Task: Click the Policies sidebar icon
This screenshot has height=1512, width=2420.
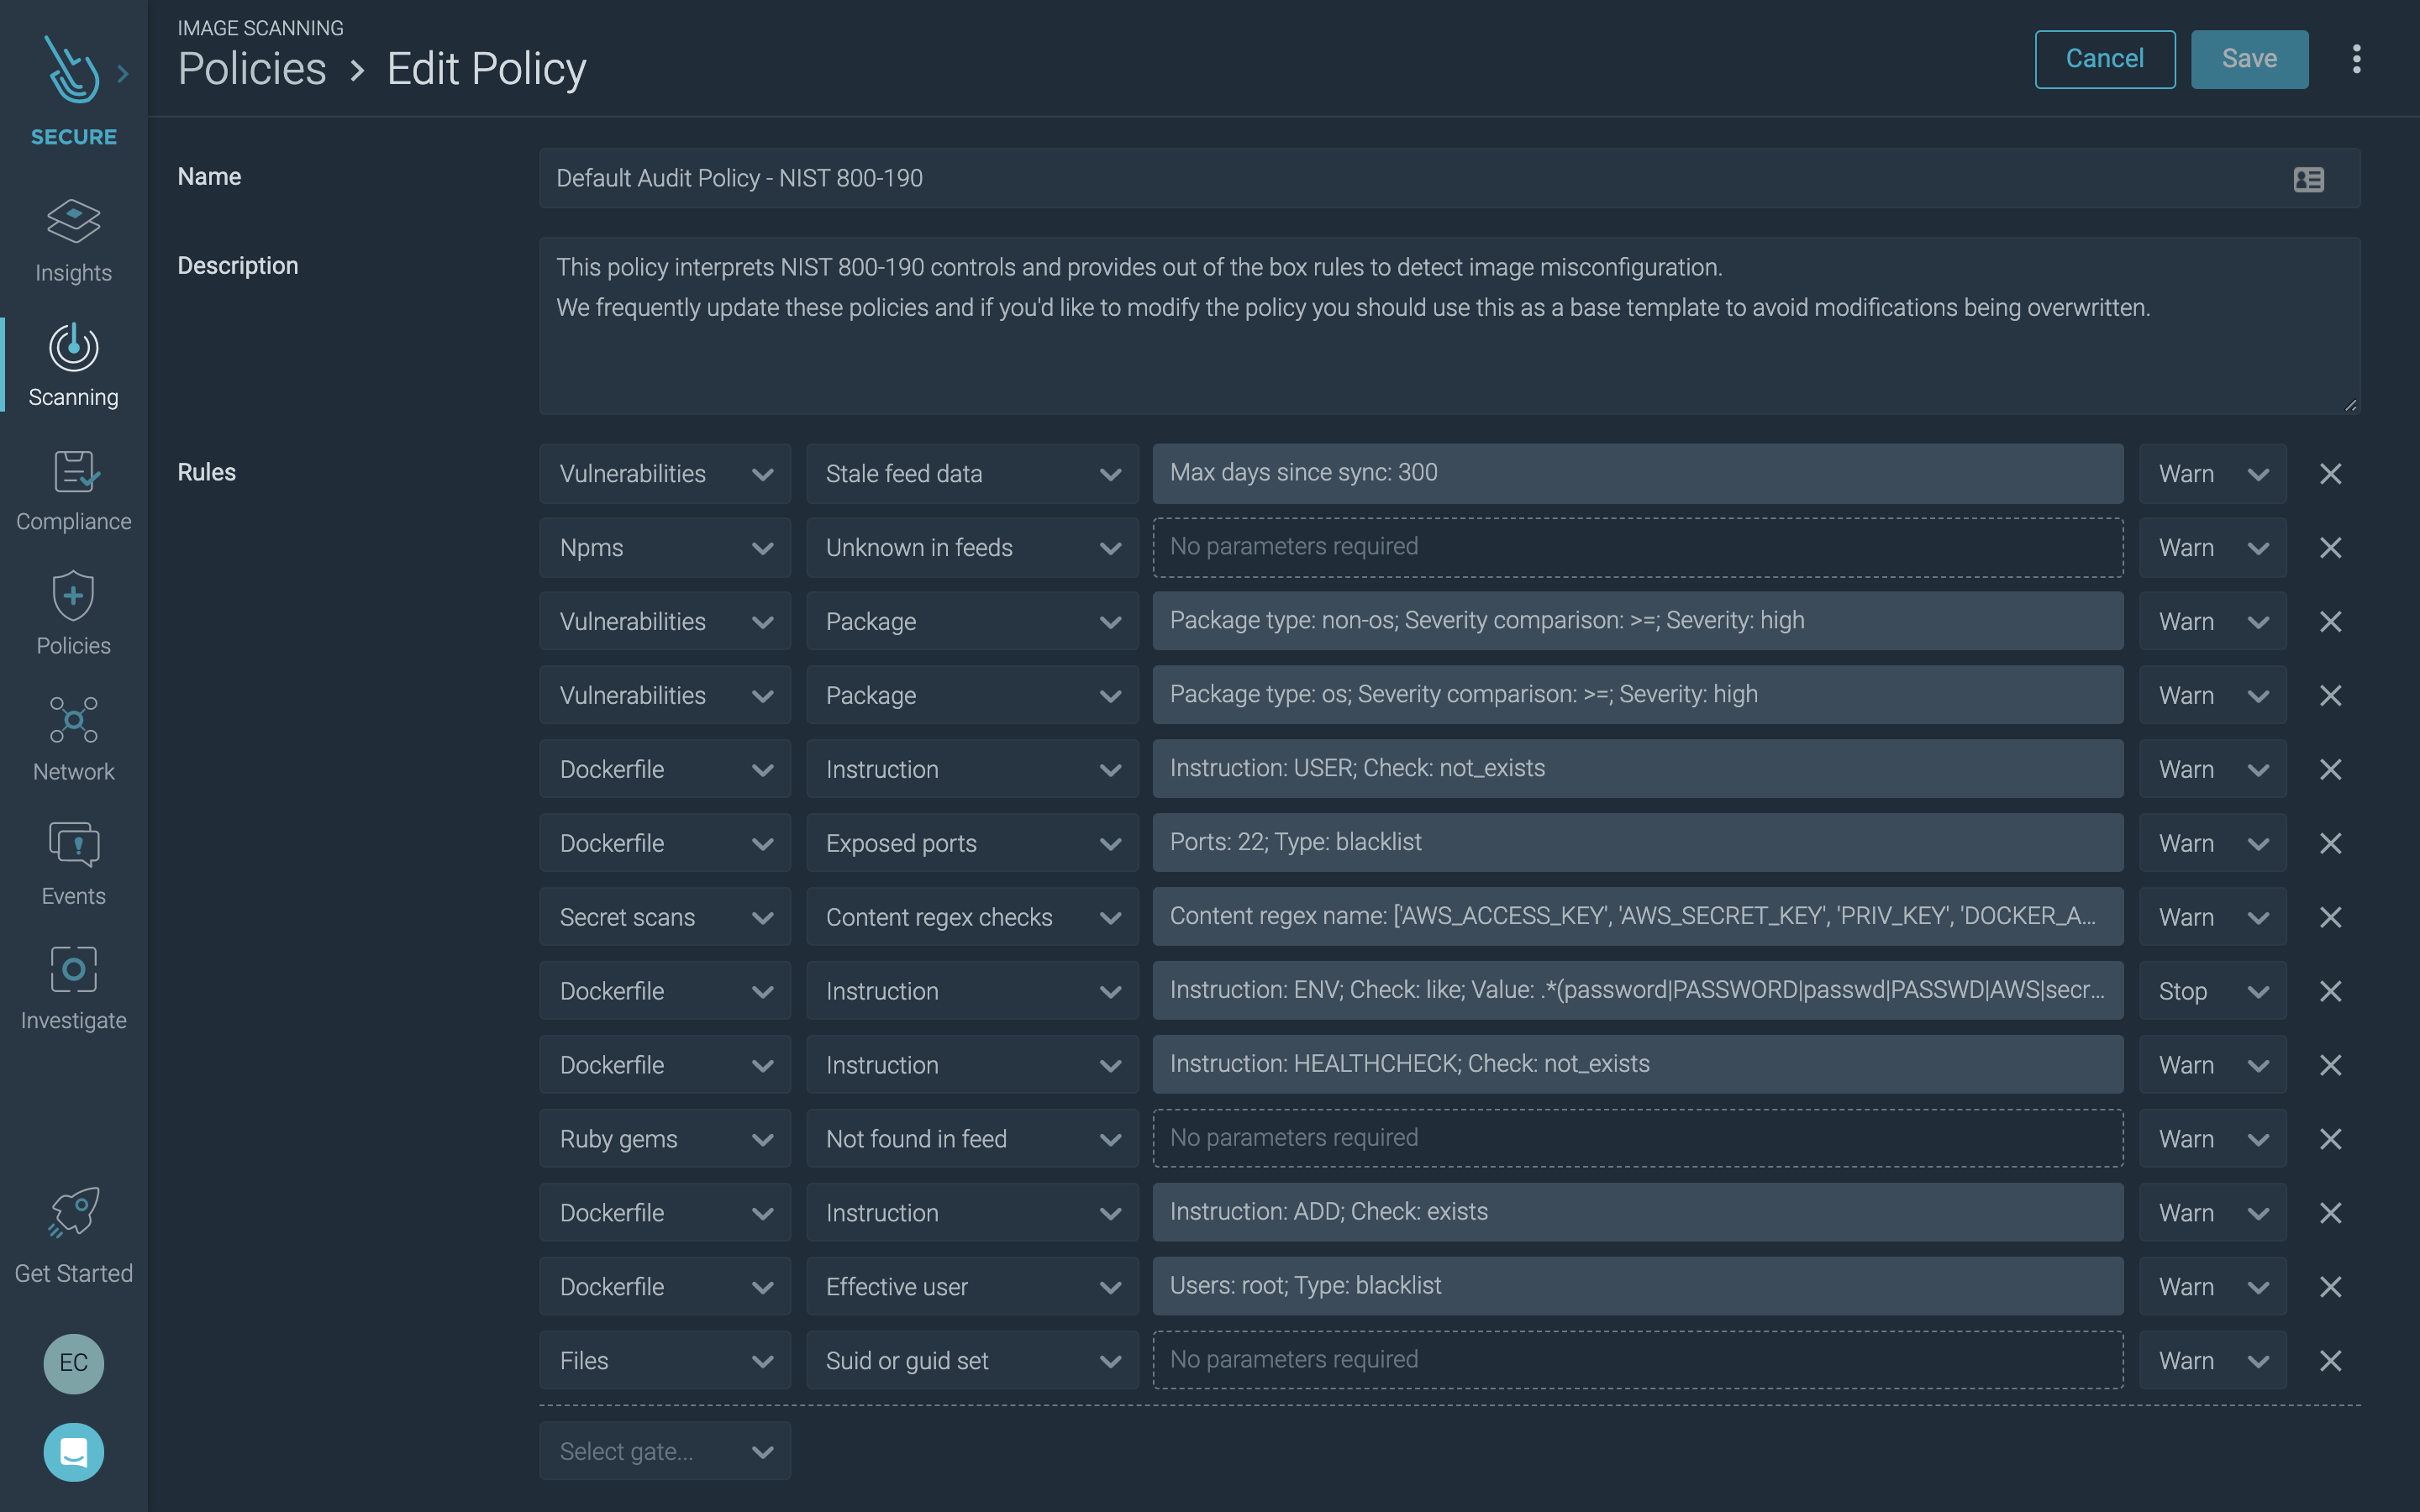Action: (73, 613)
